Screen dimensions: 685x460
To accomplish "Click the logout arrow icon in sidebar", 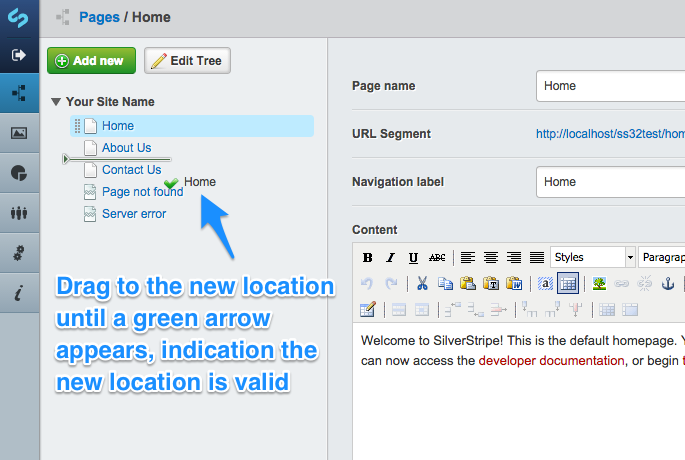I will click(x=19, y=55).
